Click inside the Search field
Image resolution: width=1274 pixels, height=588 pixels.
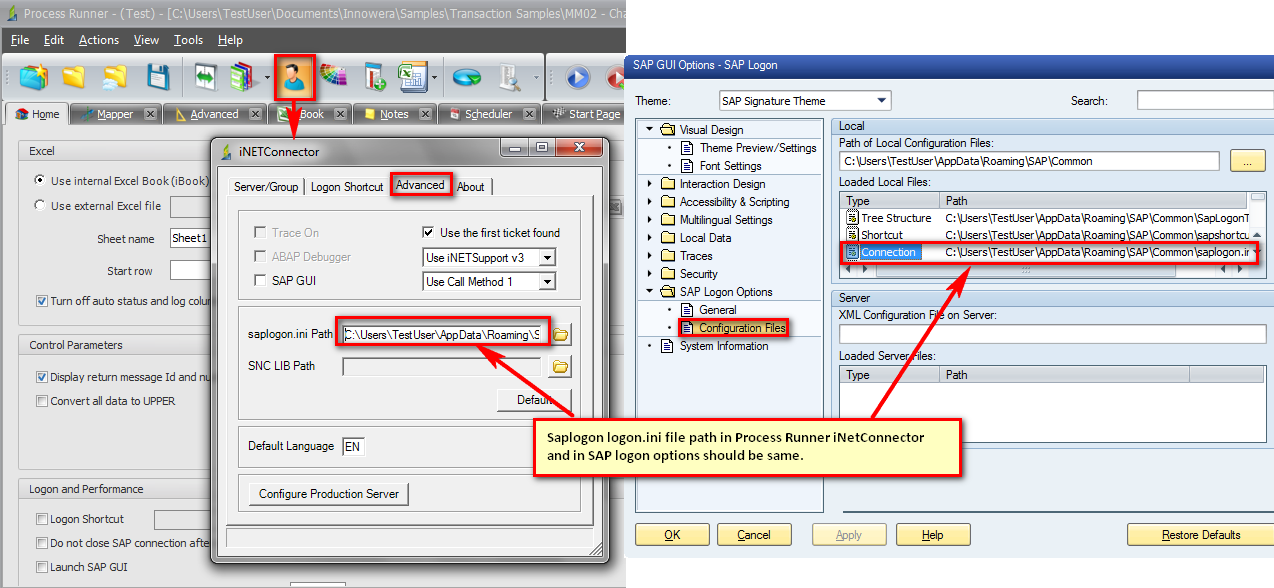click(1205, 100)
